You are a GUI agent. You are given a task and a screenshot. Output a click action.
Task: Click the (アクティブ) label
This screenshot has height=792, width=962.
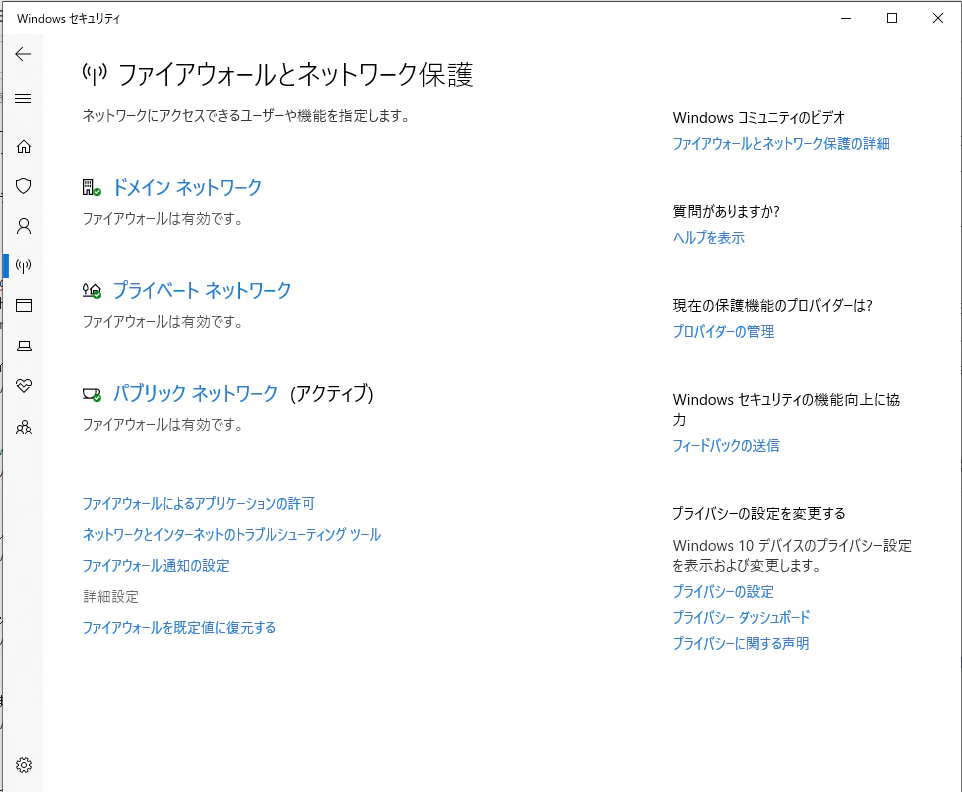[331, 393]
